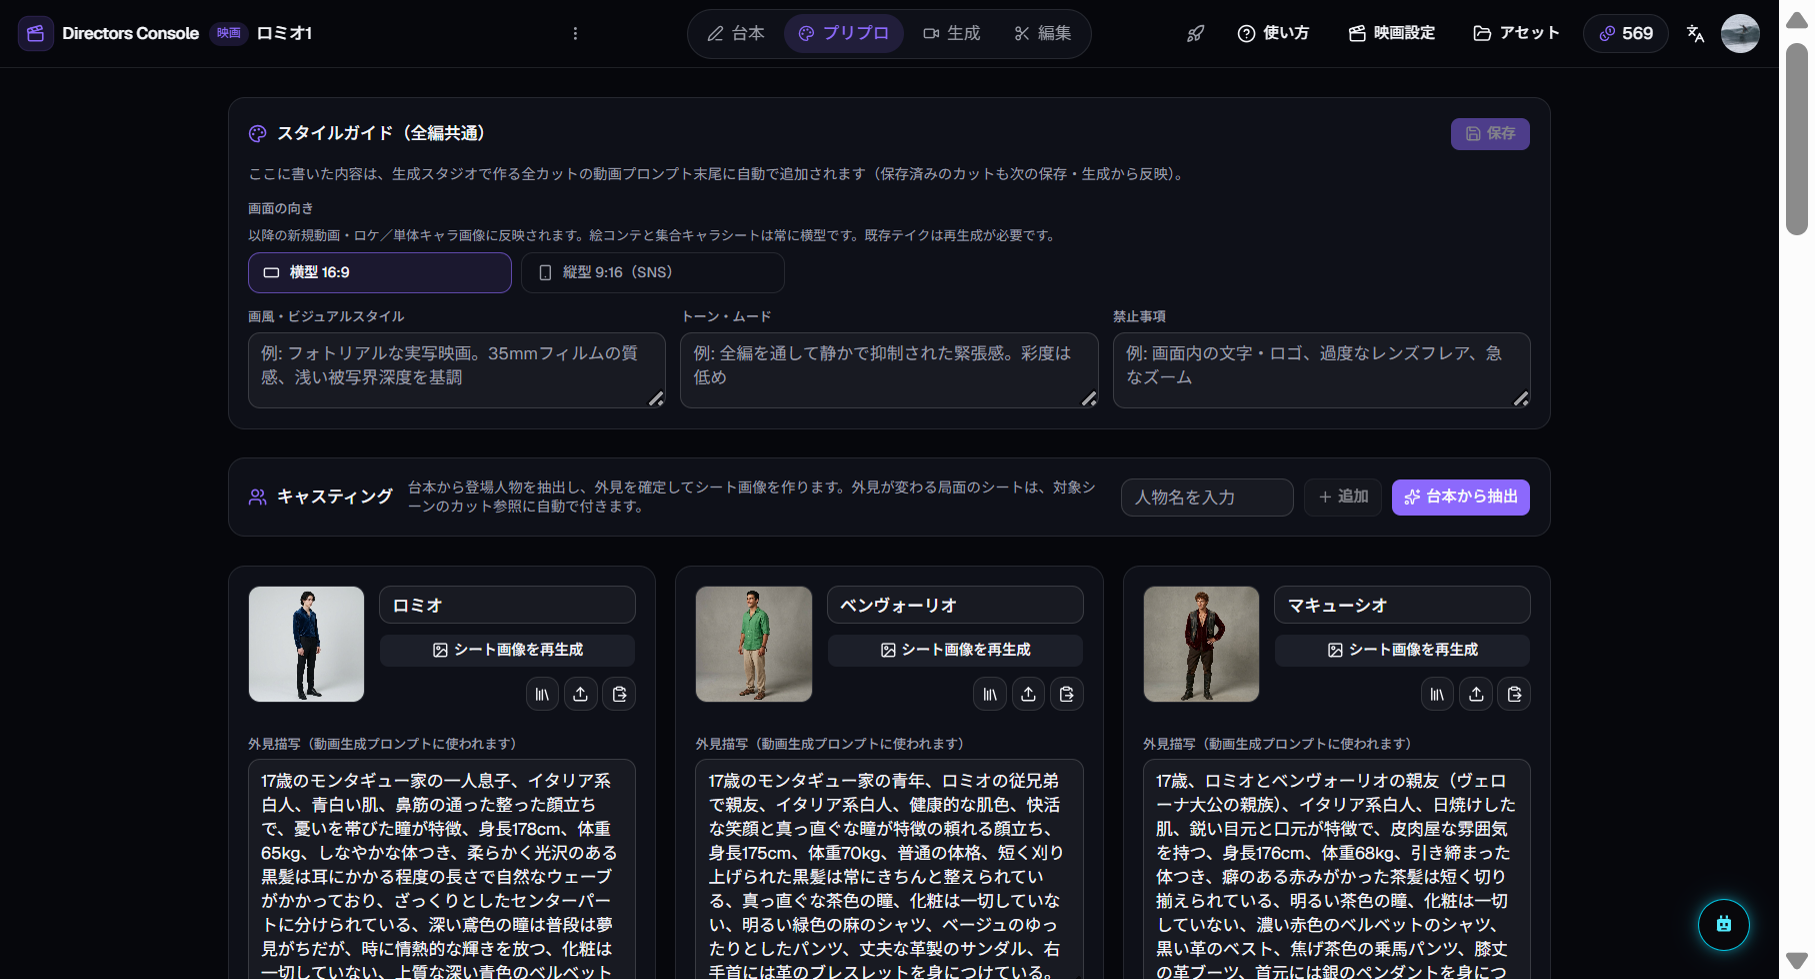Open 使い方 help
Viewport: 1815px width, 979px height.
1273,33
